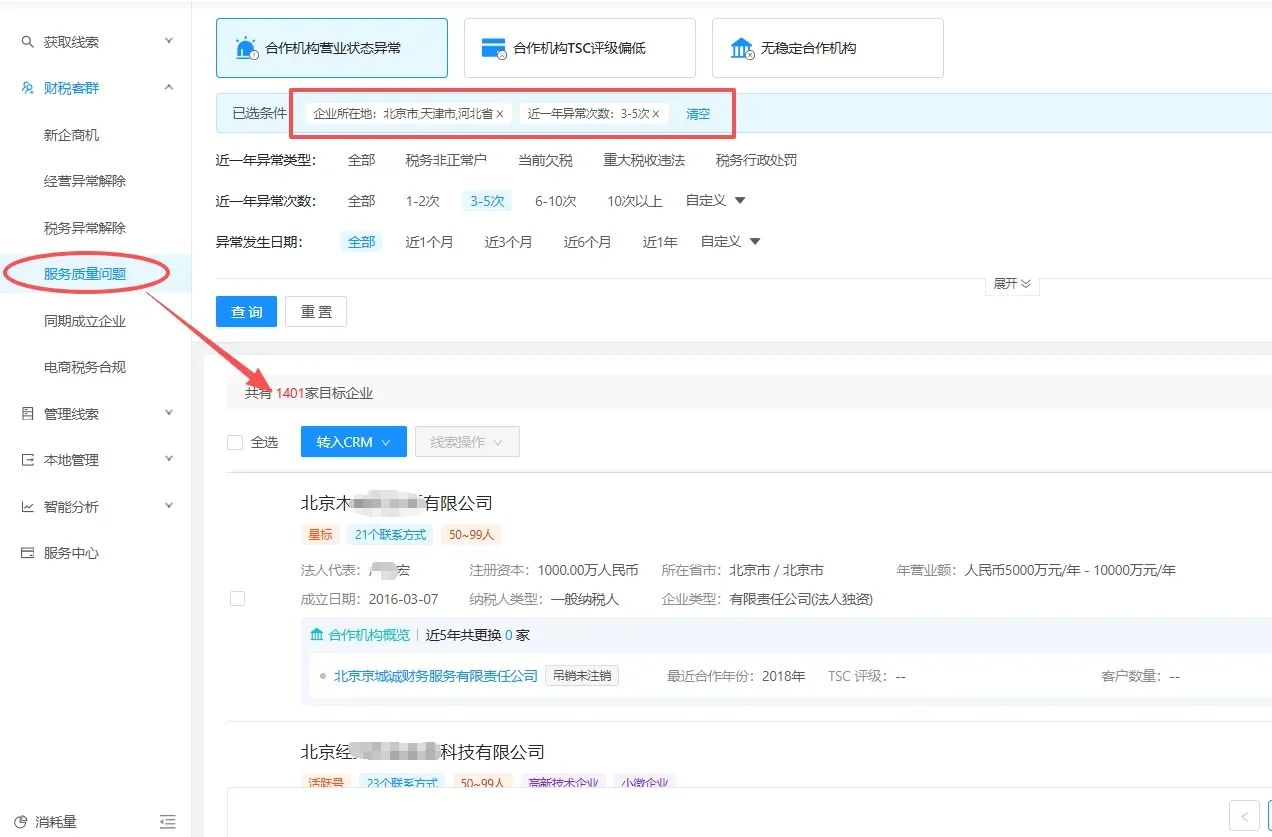Choose 1-2次 abnormal count option

[x=422, y=201]
